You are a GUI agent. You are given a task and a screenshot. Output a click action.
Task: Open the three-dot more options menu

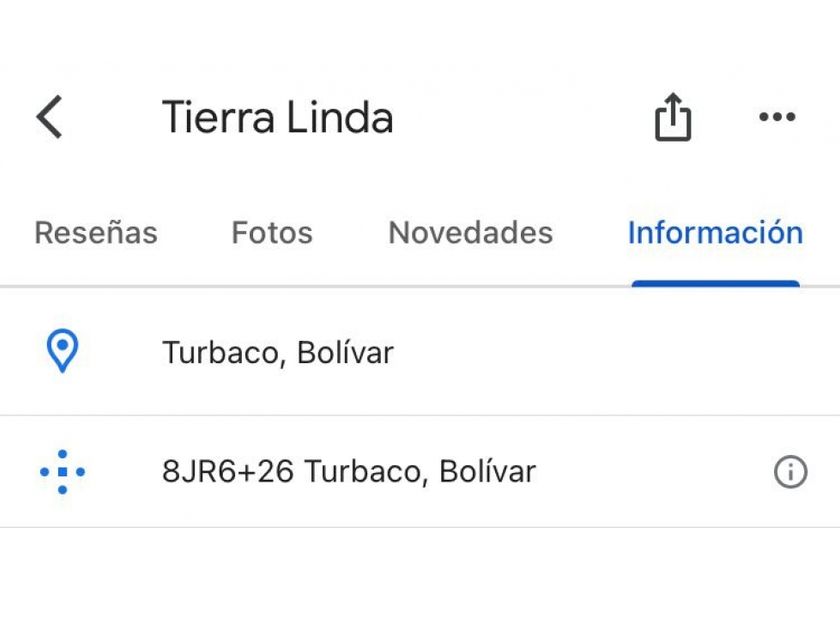click(x=777, y=117)
